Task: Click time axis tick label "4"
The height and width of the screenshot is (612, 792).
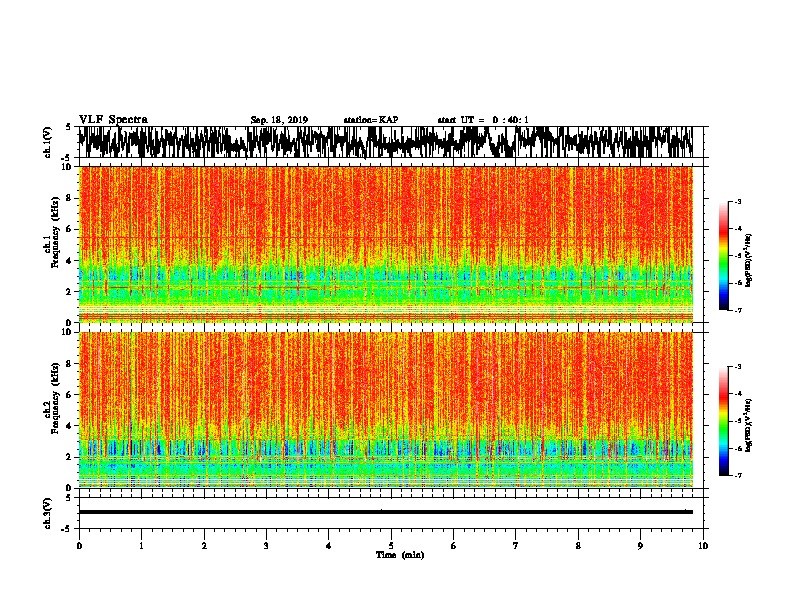Action: point(329,546)
